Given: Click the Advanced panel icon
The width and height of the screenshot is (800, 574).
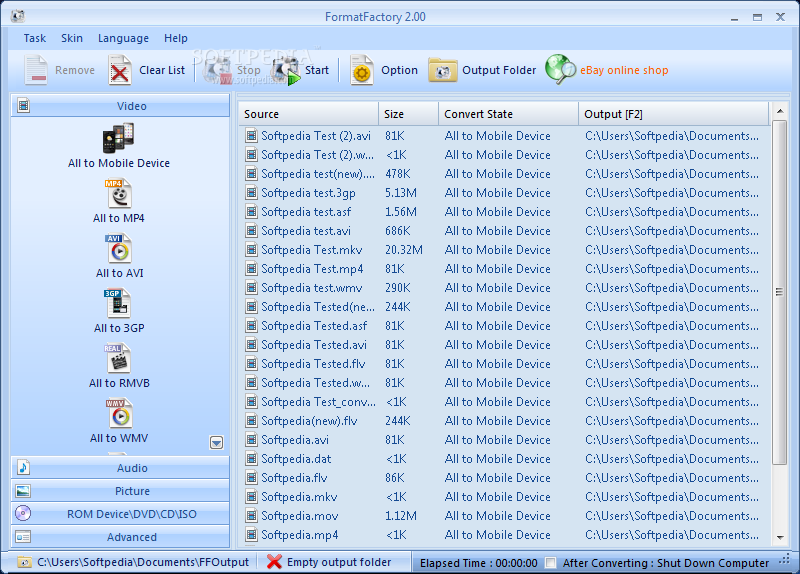Looking at the screenshot, I should click(23, 537).
